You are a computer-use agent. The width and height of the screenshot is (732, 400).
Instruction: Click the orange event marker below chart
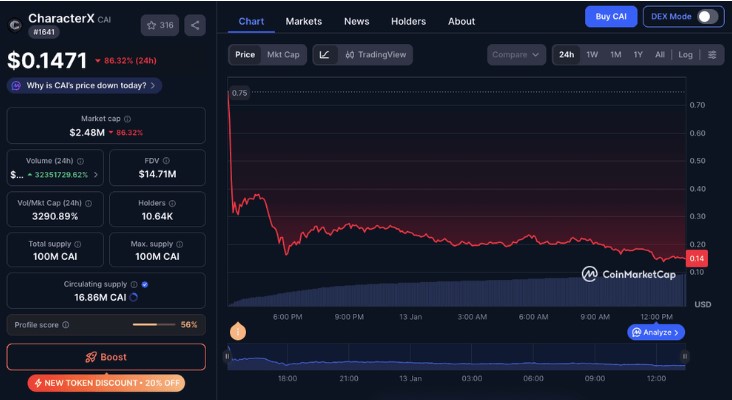click(238, 331)
